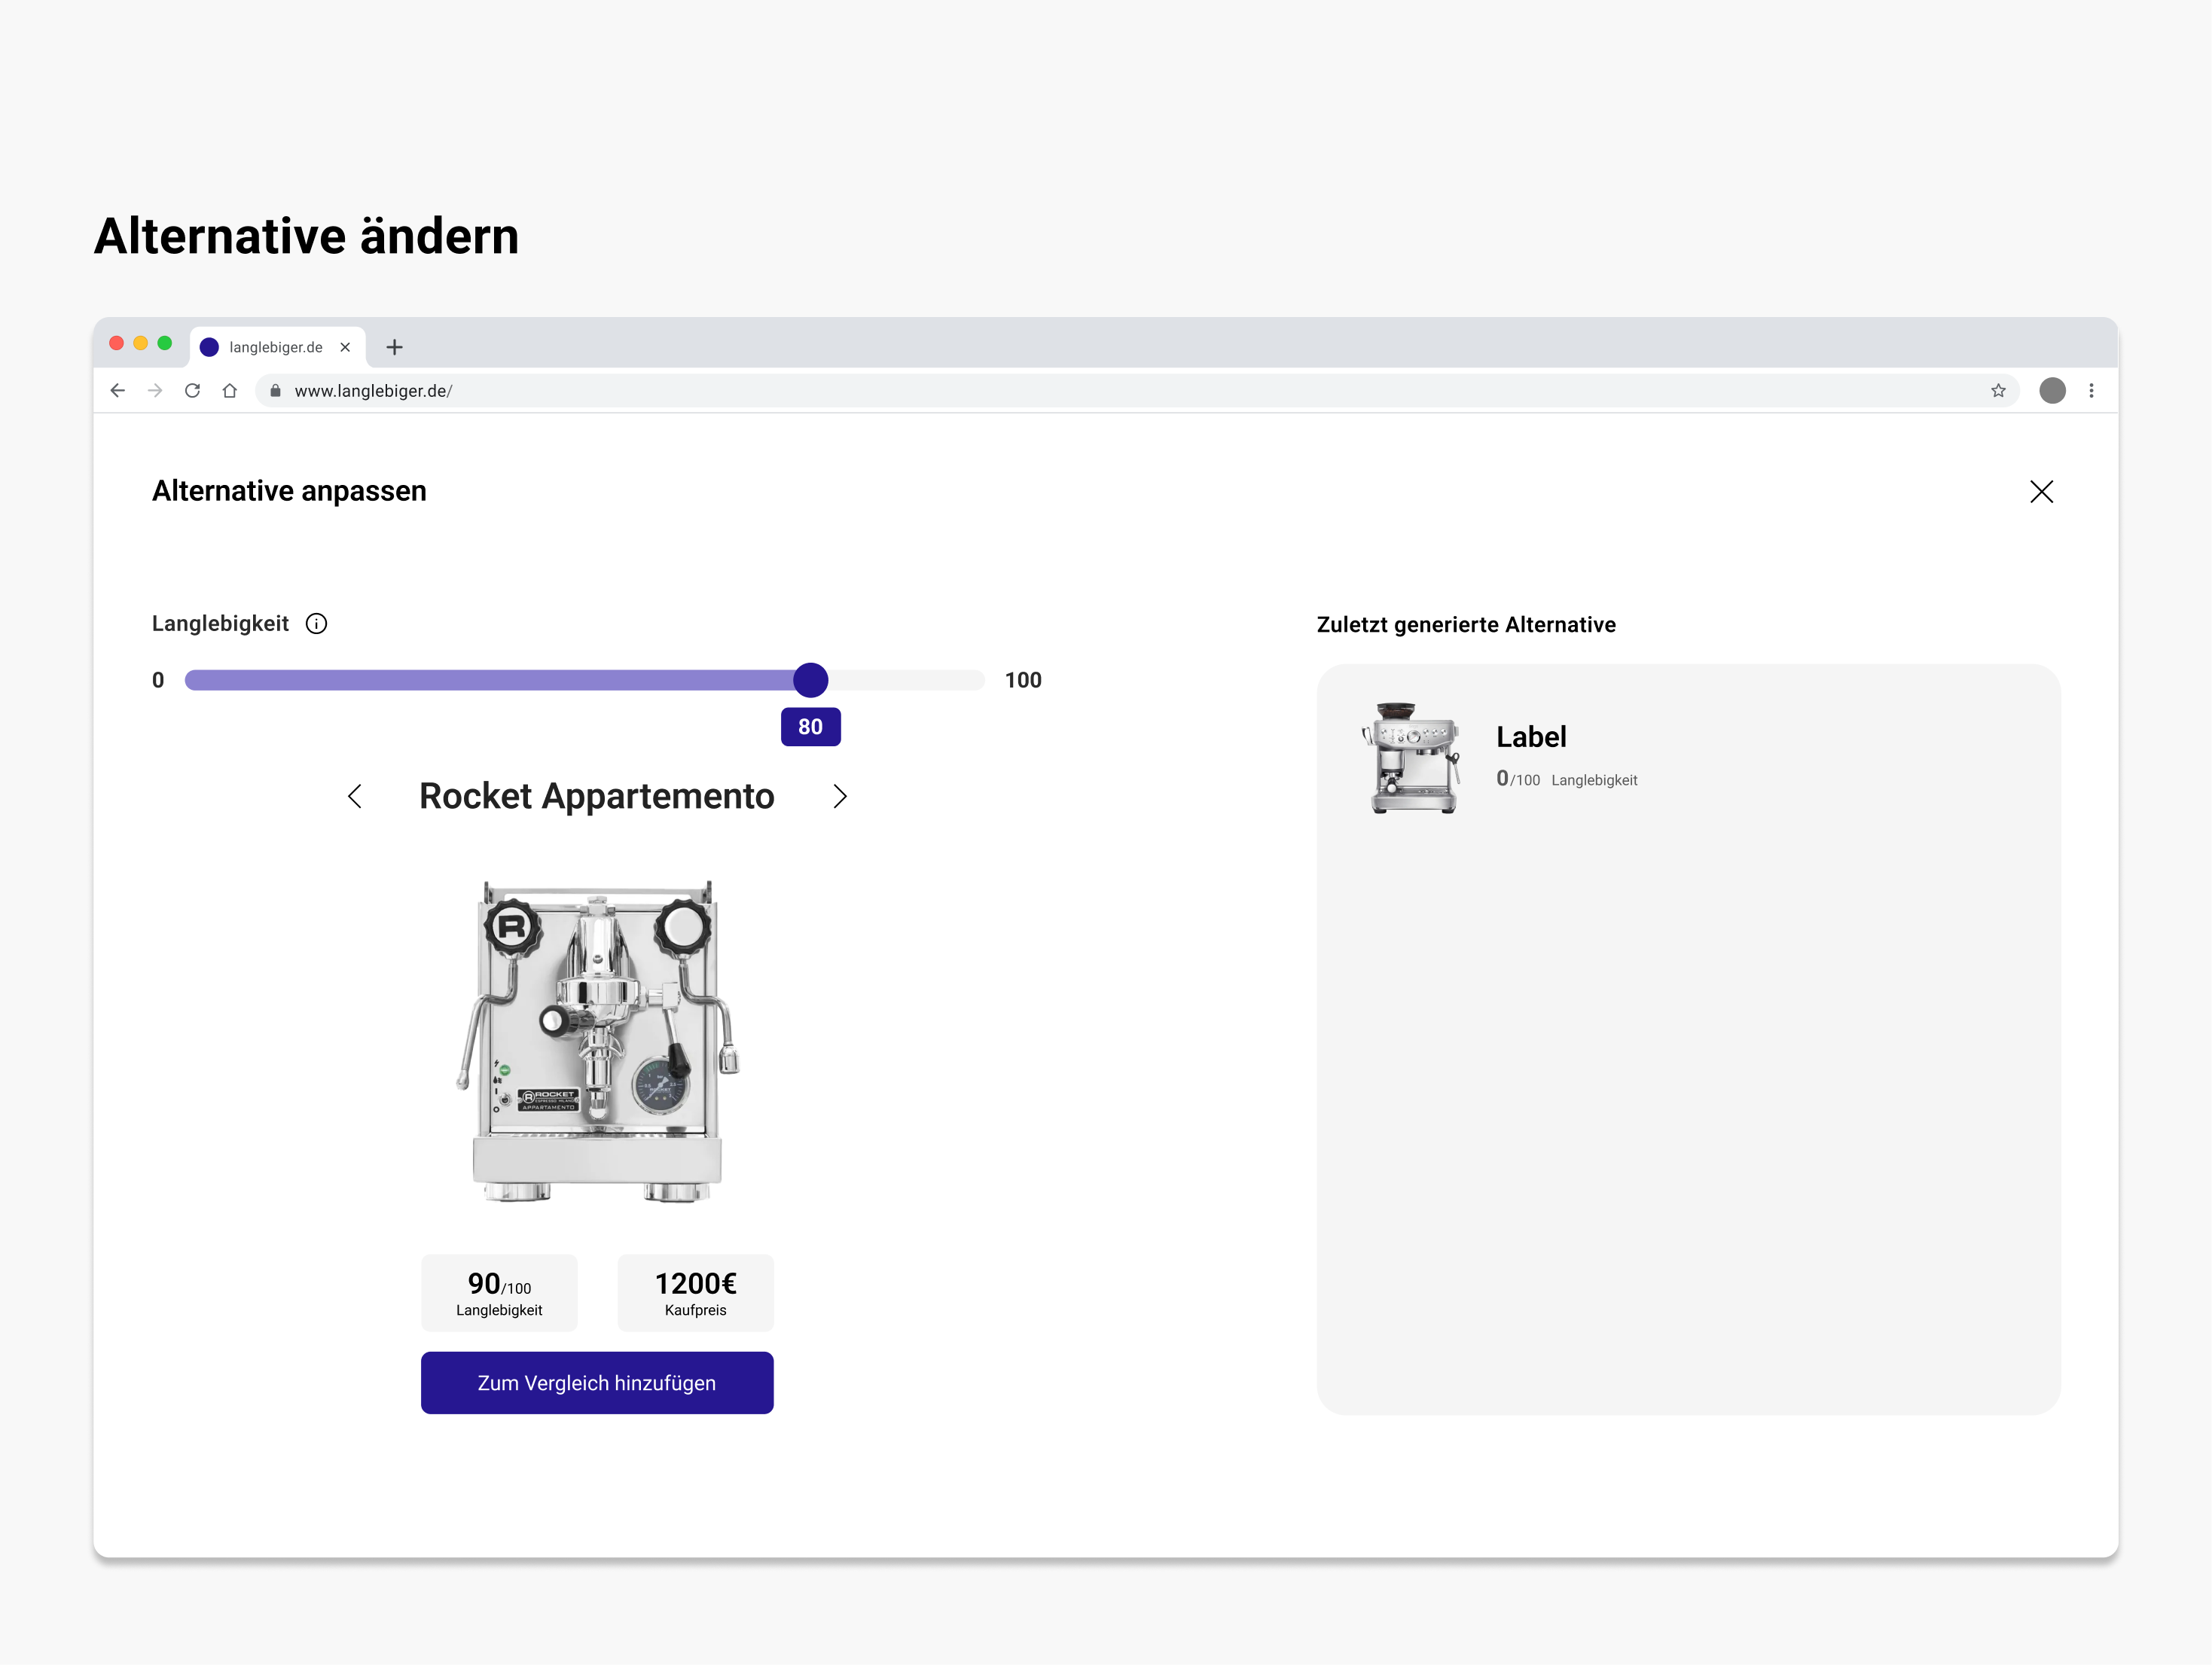Click the browser forward arrow
Image resolution: width=2212 pixels, height=1665 pixels.
pyautogui.click(x=155, y=391)
